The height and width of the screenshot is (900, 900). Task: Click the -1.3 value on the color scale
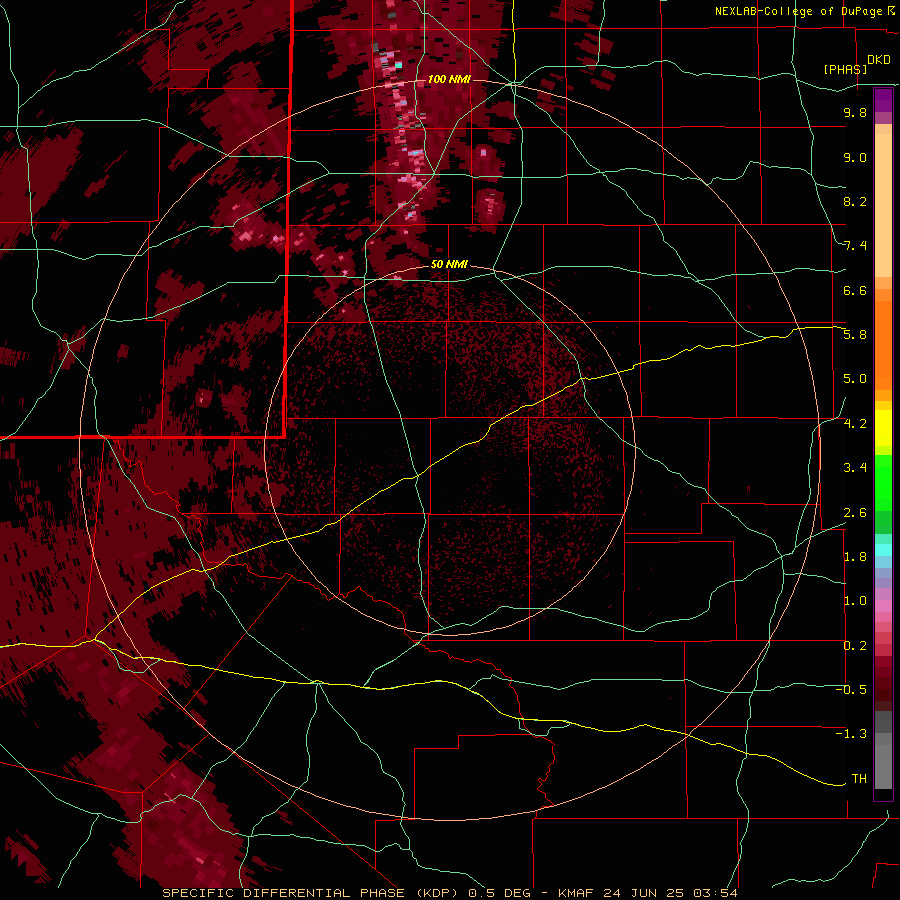(851, 734)
